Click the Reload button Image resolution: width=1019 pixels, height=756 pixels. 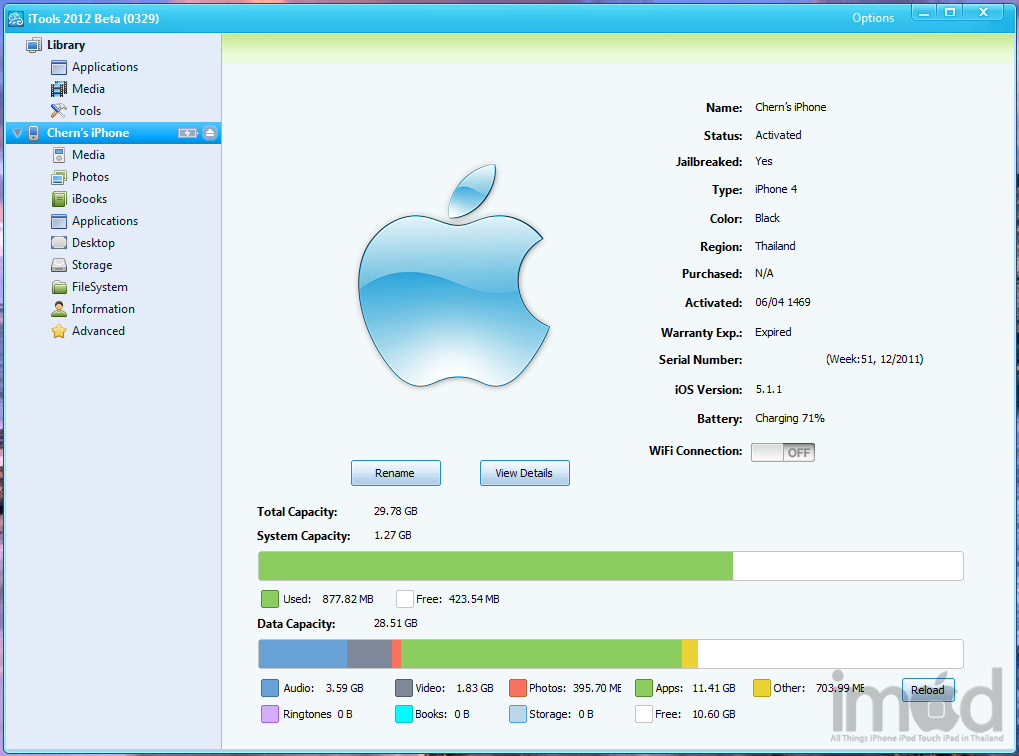click(x=927, y=690)
